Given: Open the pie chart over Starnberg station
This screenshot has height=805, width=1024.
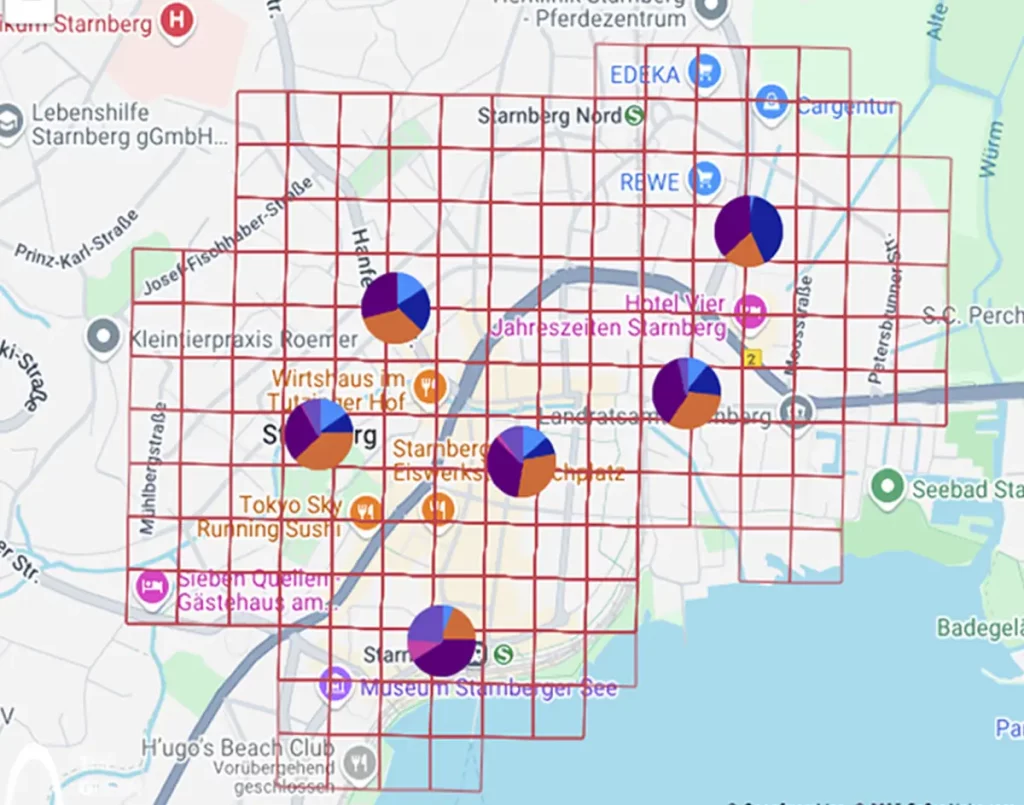Looking at the screenshot, I should pos(442,640).
